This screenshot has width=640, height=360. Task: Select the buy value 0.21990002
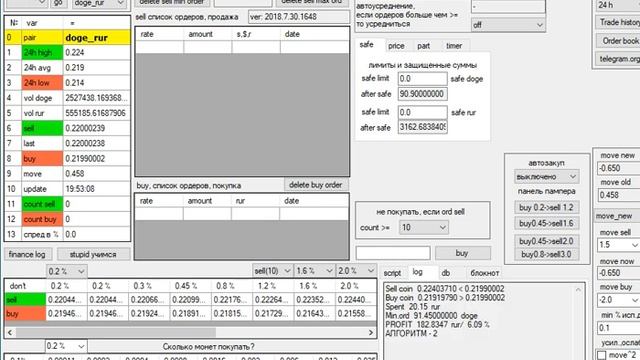click(x=97, y=158)
